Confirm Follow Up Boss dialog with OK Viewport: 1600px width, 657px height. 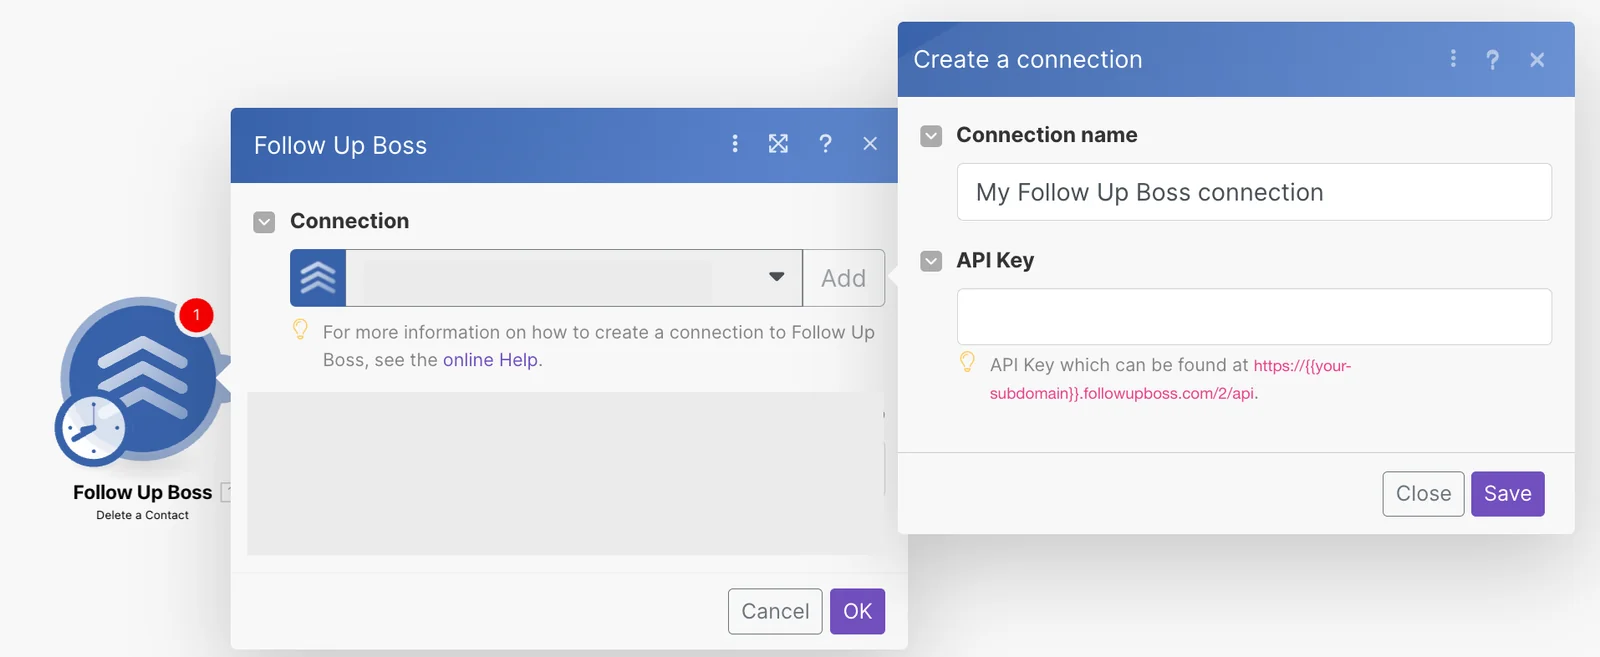[x=857, y=611]
